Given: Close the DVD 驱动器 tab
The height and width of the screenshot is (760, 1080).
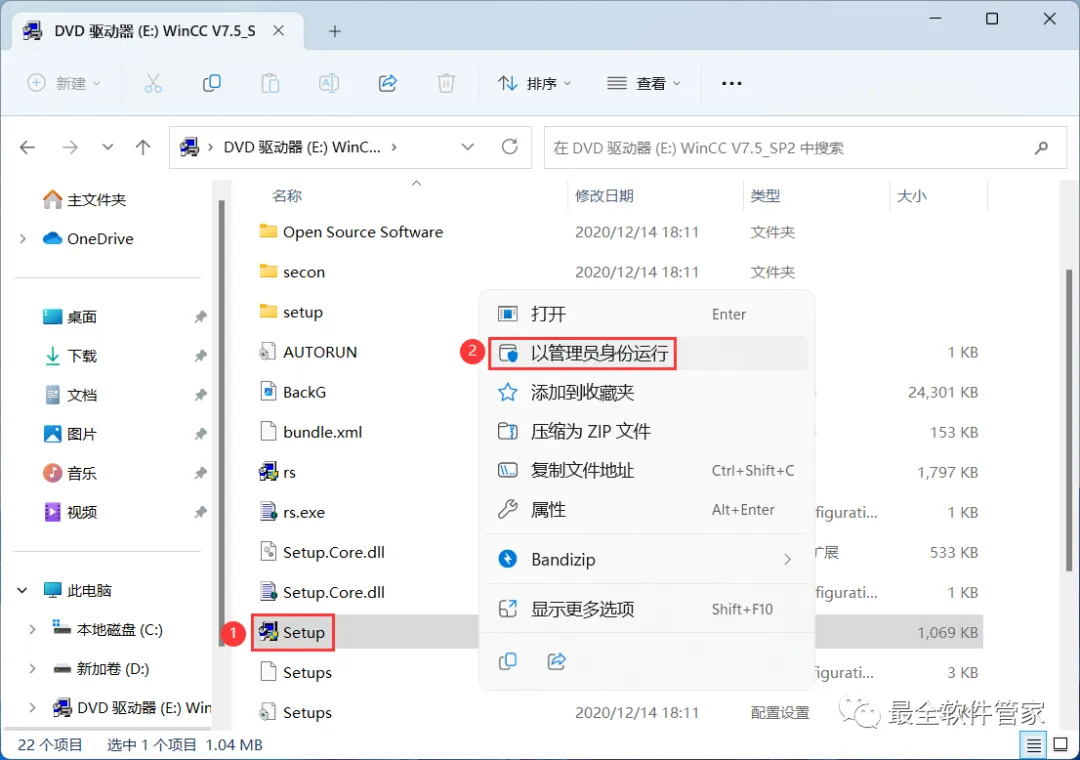Looking at the screenshot, I should tap(278, 31).
